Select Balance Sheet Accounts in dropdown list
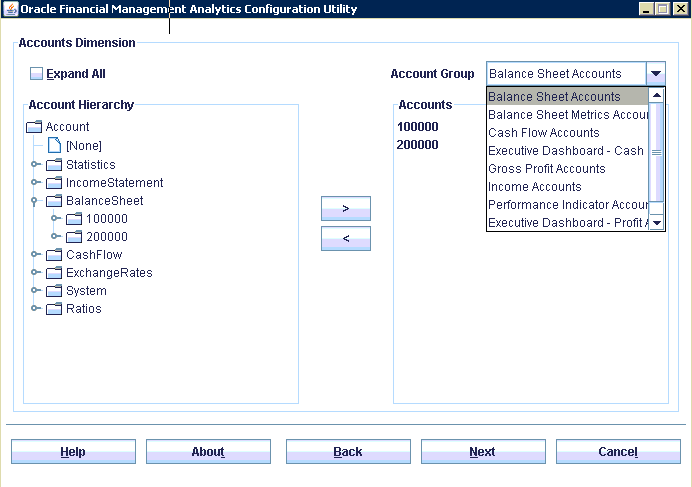 [x=568, y=96]
